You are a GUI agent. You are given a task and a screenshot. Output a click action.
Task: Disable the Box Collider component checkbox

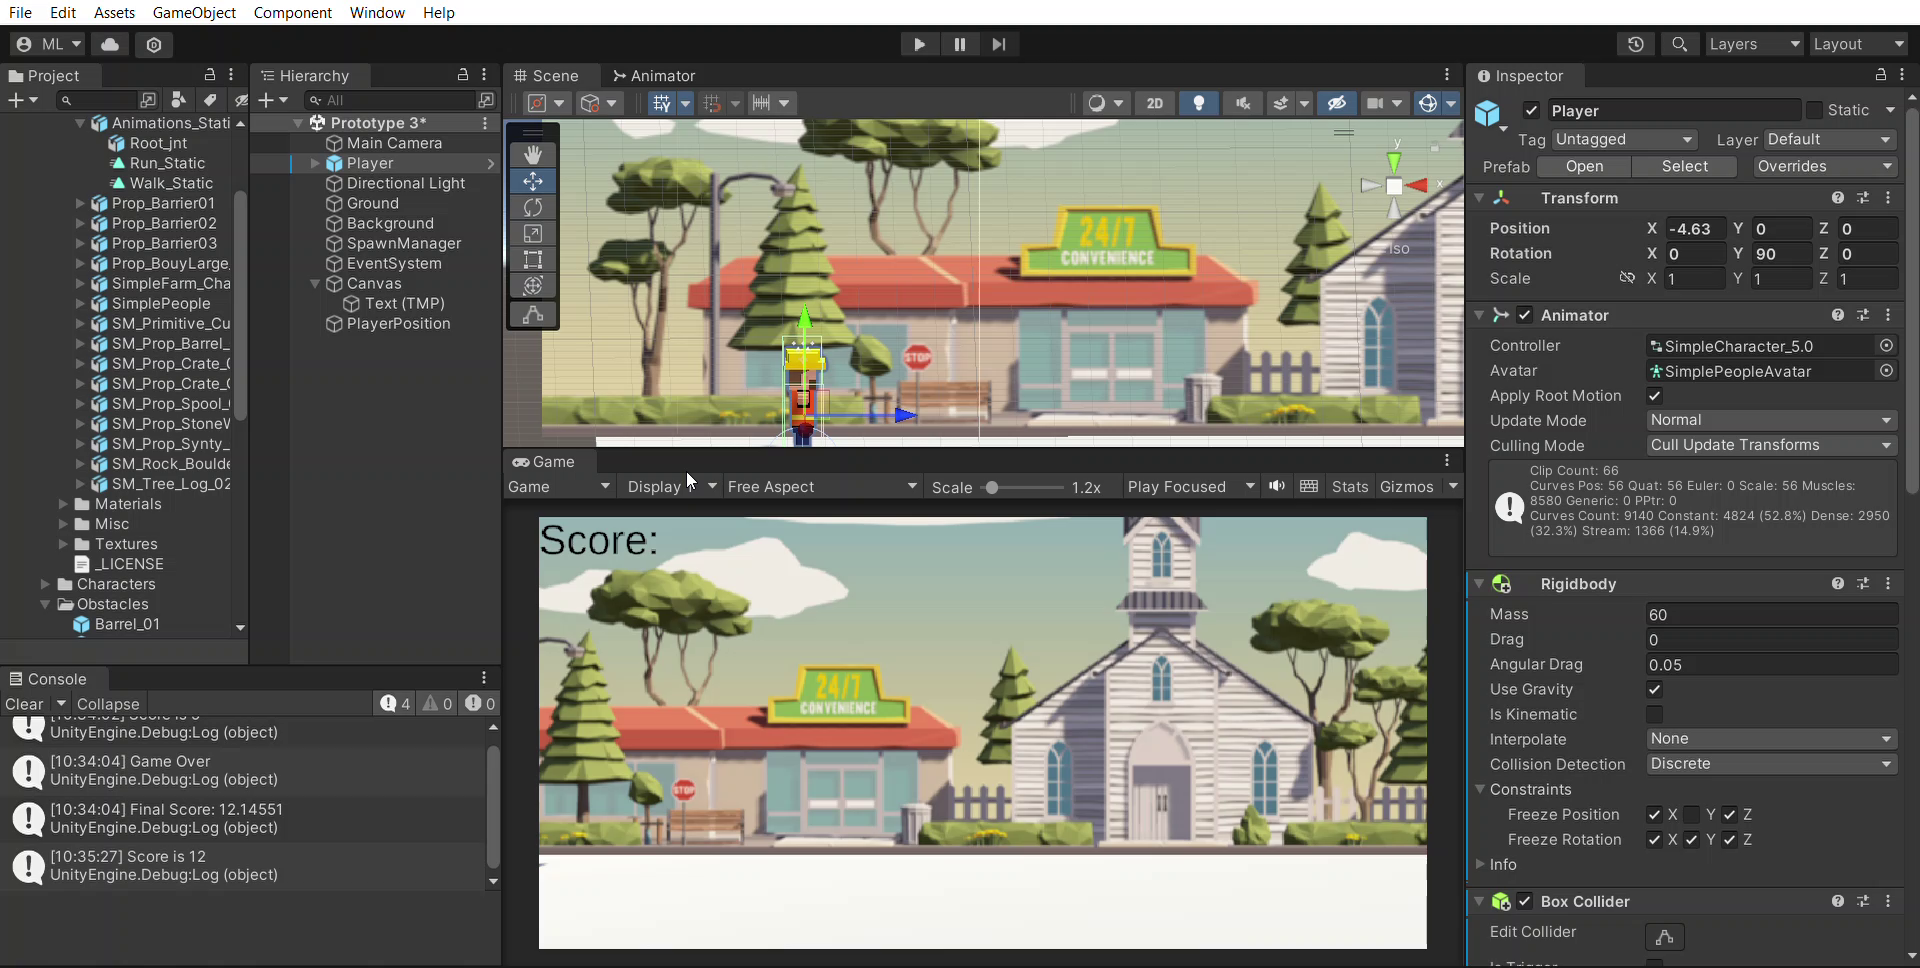[x=1525, y=901]
